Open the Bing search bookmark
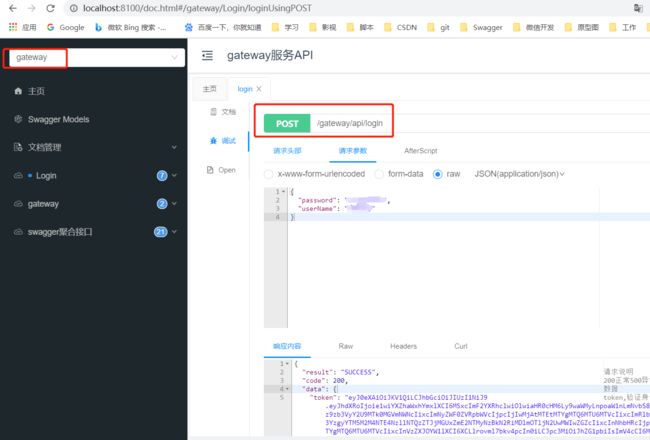The height and width of the screenshot is (440, 650). click(131, 27)
